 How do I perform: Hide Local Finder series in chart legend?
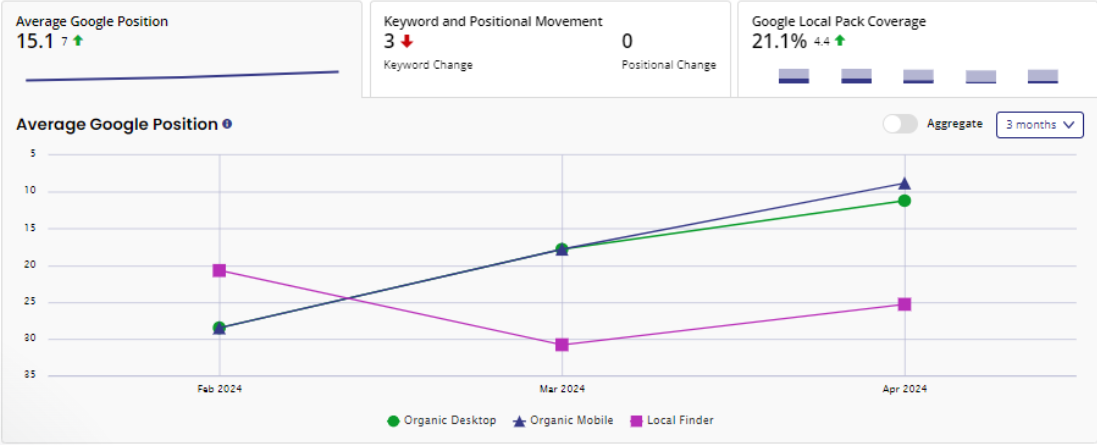coord(671,421)
